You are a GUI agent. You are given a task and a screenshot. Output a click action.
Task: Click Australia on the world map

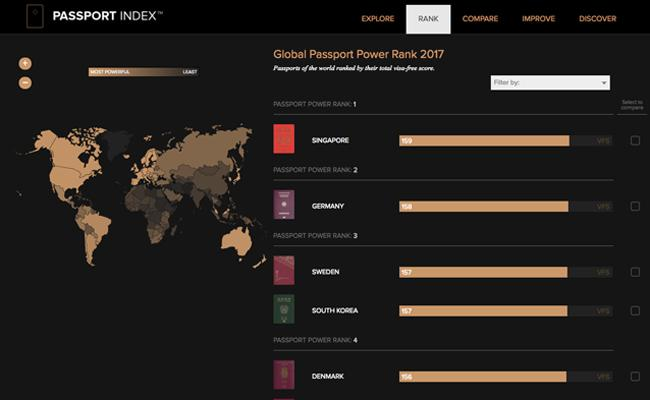point(236,235)
